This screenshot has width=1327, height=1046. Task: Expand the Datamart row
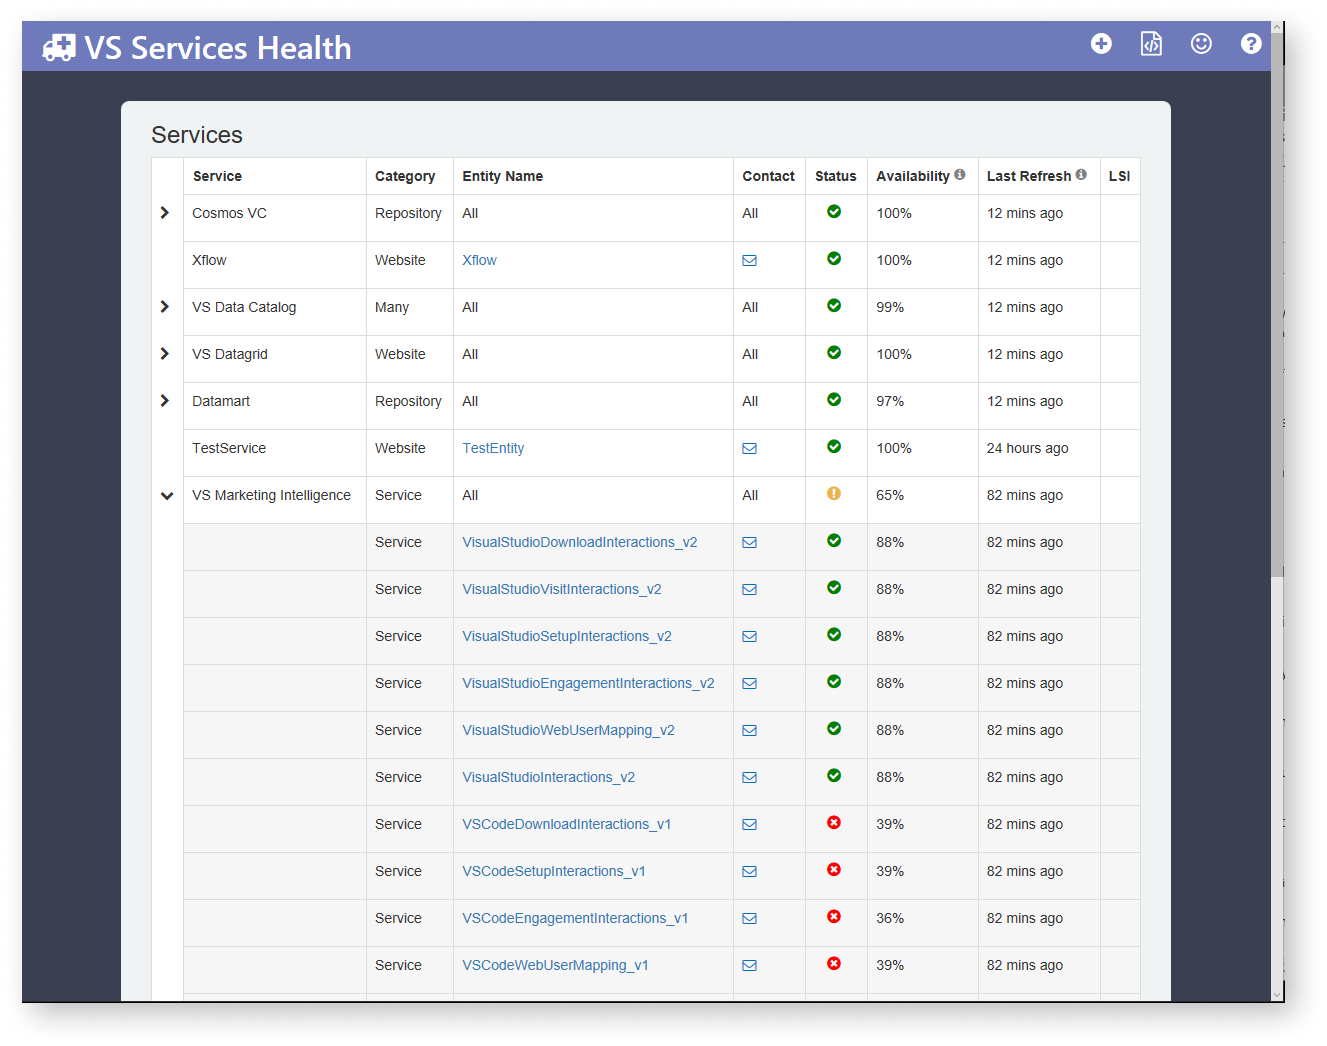(165, 400)
